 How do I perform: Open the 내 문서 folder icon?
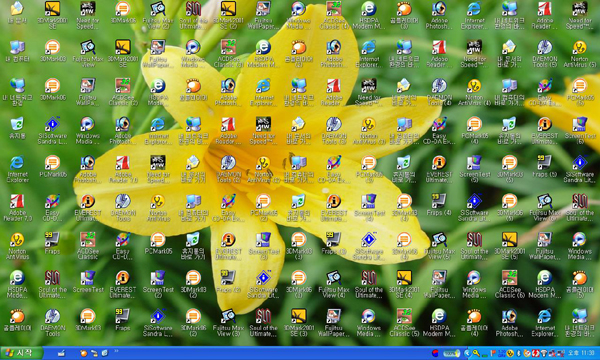pos(17,13)
